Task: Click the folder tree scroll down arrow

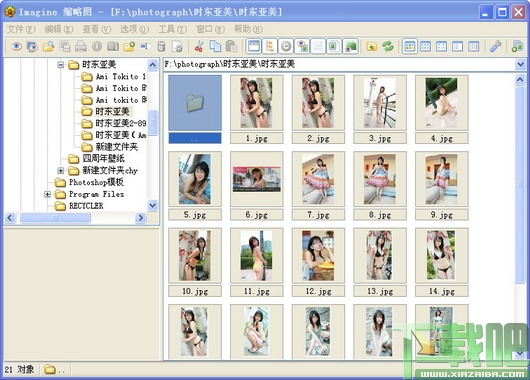Action: tap(153, 206)
